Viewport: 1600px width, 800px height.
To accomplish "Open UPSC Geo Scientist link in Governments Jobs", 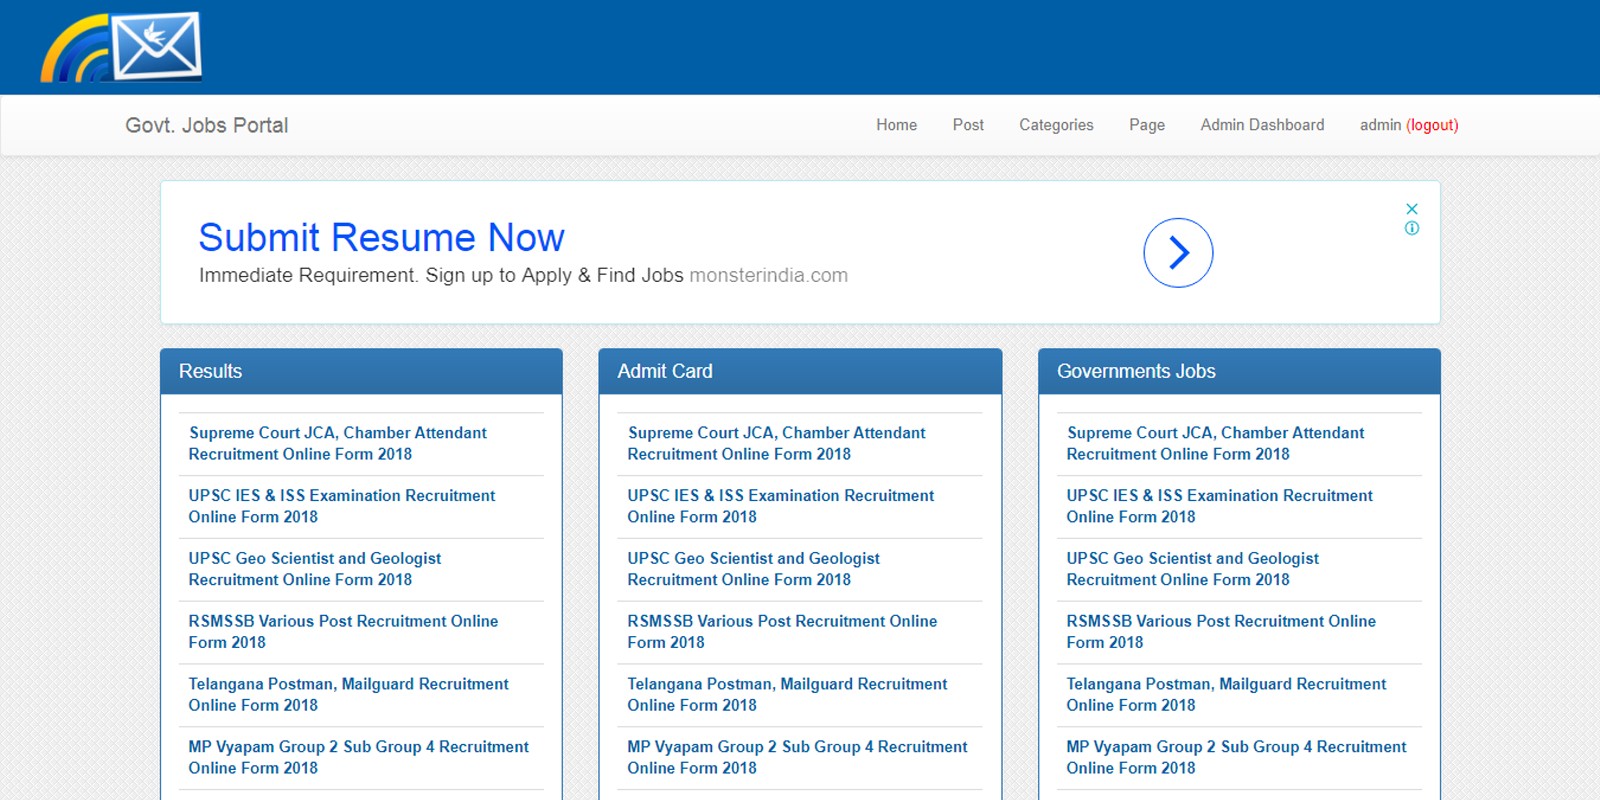I will pyautogui.click(x=1192, y=569).
